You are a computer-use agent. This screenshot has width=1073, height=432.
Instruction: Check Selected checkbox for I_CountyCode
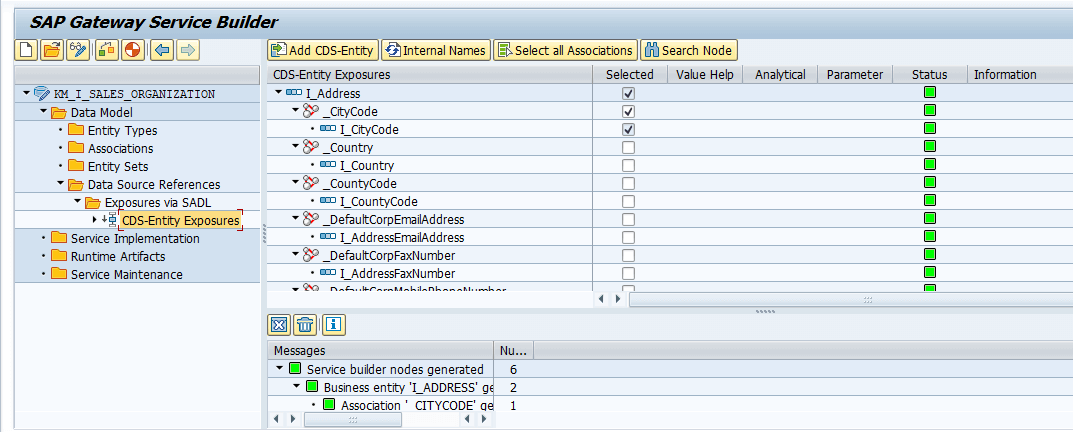coord(628,201)
